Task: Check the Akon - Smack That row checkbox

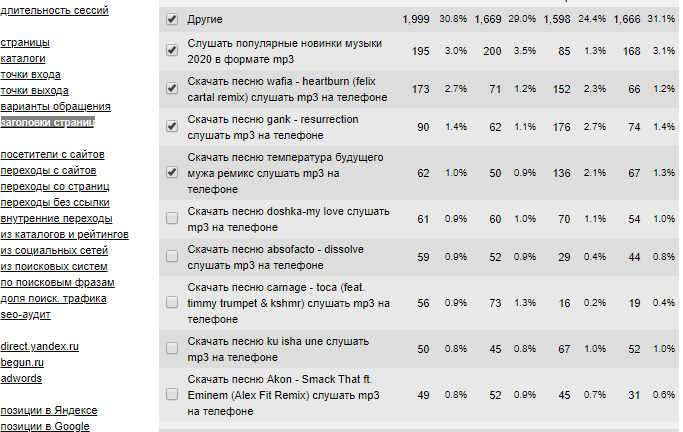Action: pyautogui.click(x=172, y=394)
